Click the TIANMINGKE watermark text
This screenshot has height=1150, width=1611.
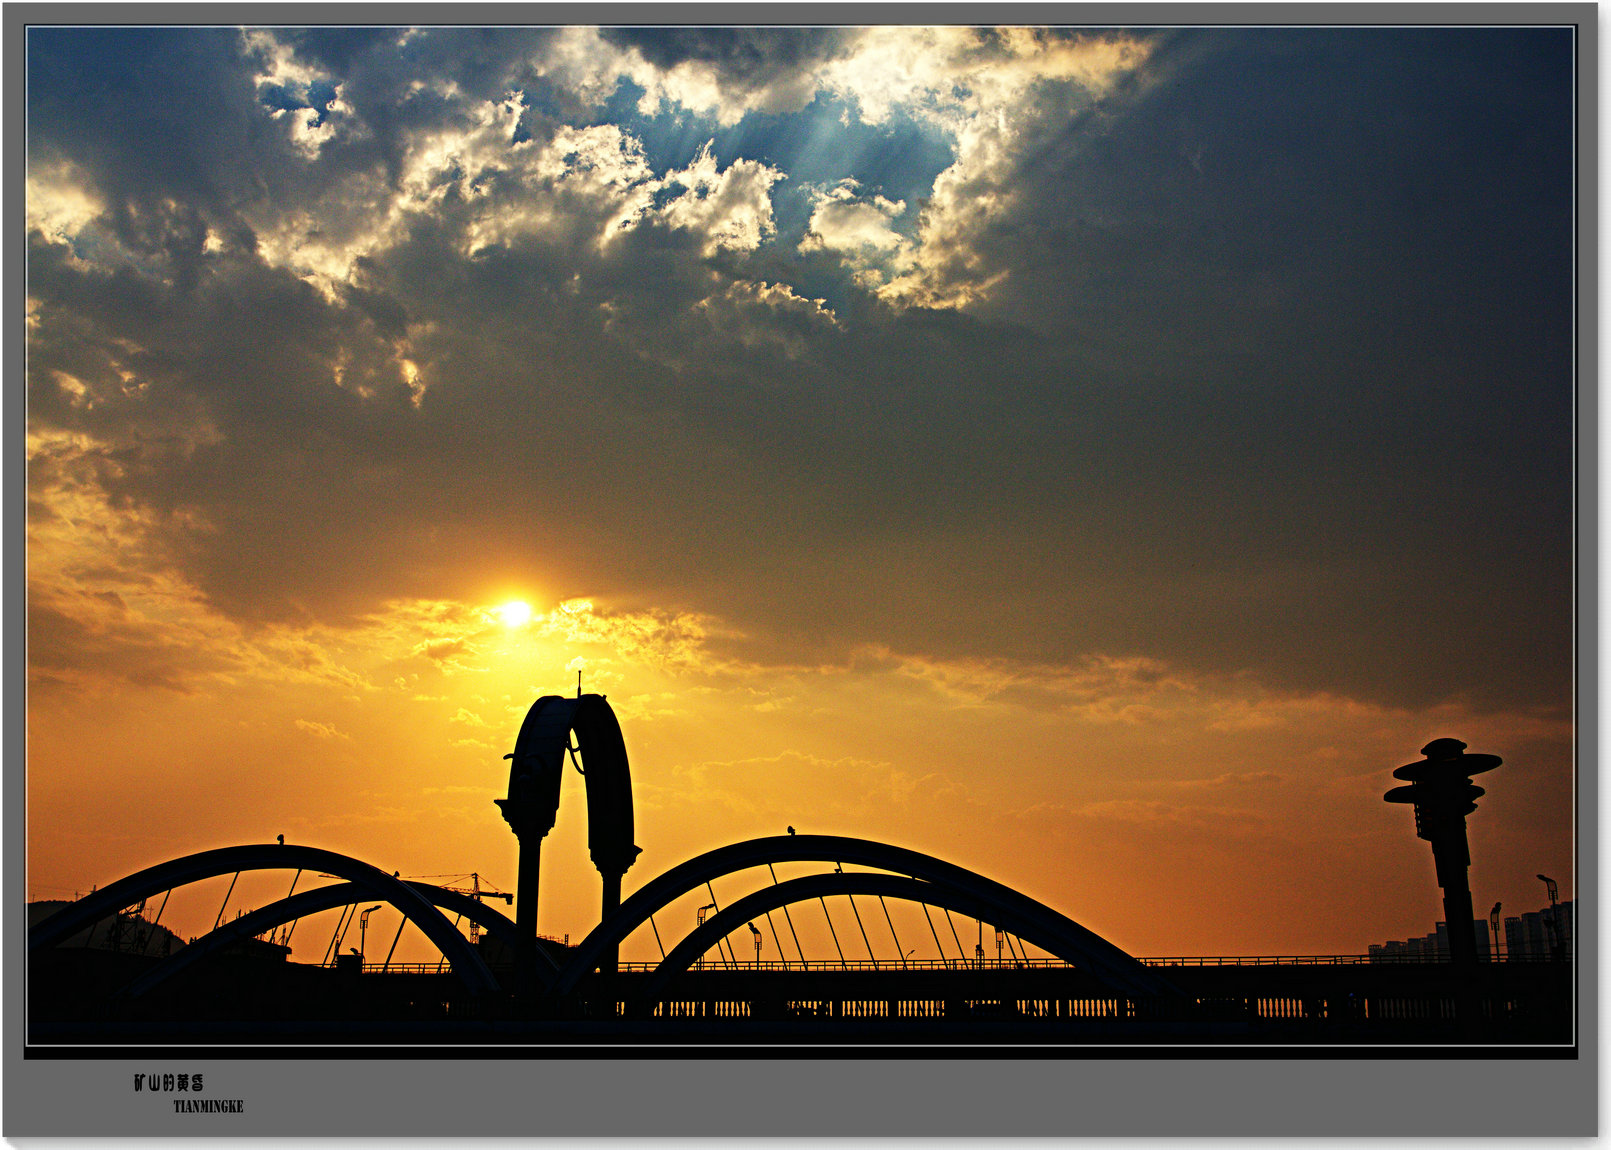tap(208, 1106)
